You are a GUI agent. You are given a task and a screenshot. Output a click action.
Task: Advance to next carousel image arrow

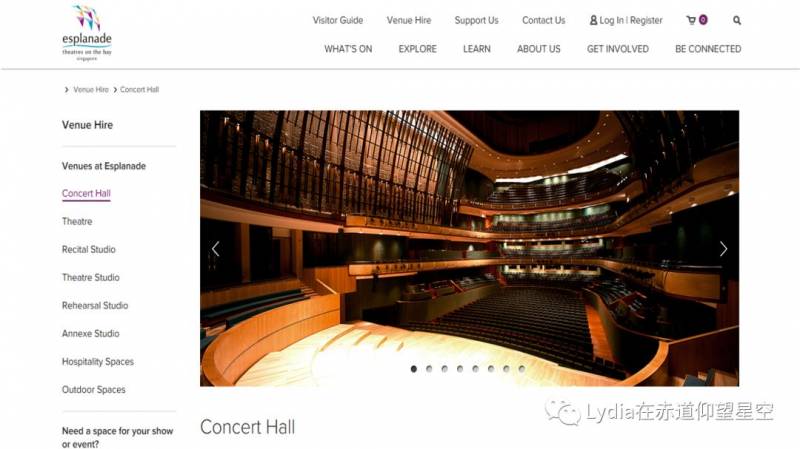723,249
